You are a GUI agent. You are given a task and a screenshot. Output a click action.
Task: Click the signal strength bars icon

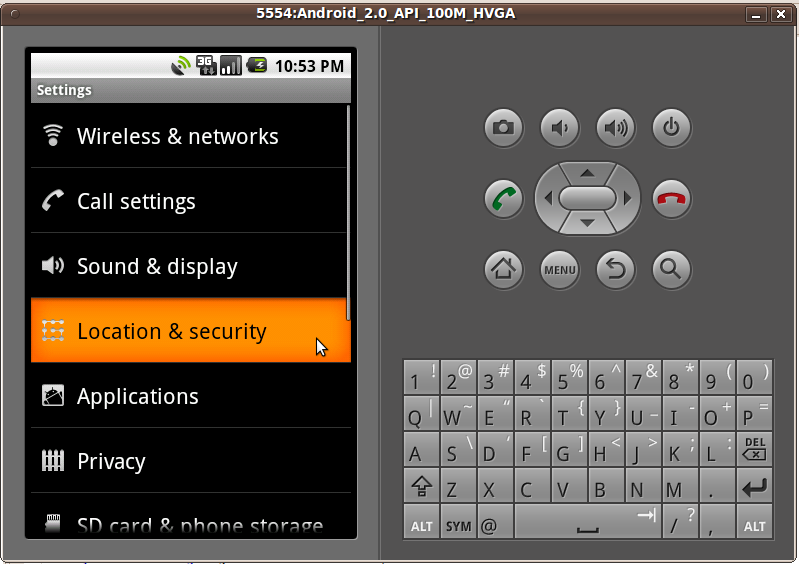point(231,65)
